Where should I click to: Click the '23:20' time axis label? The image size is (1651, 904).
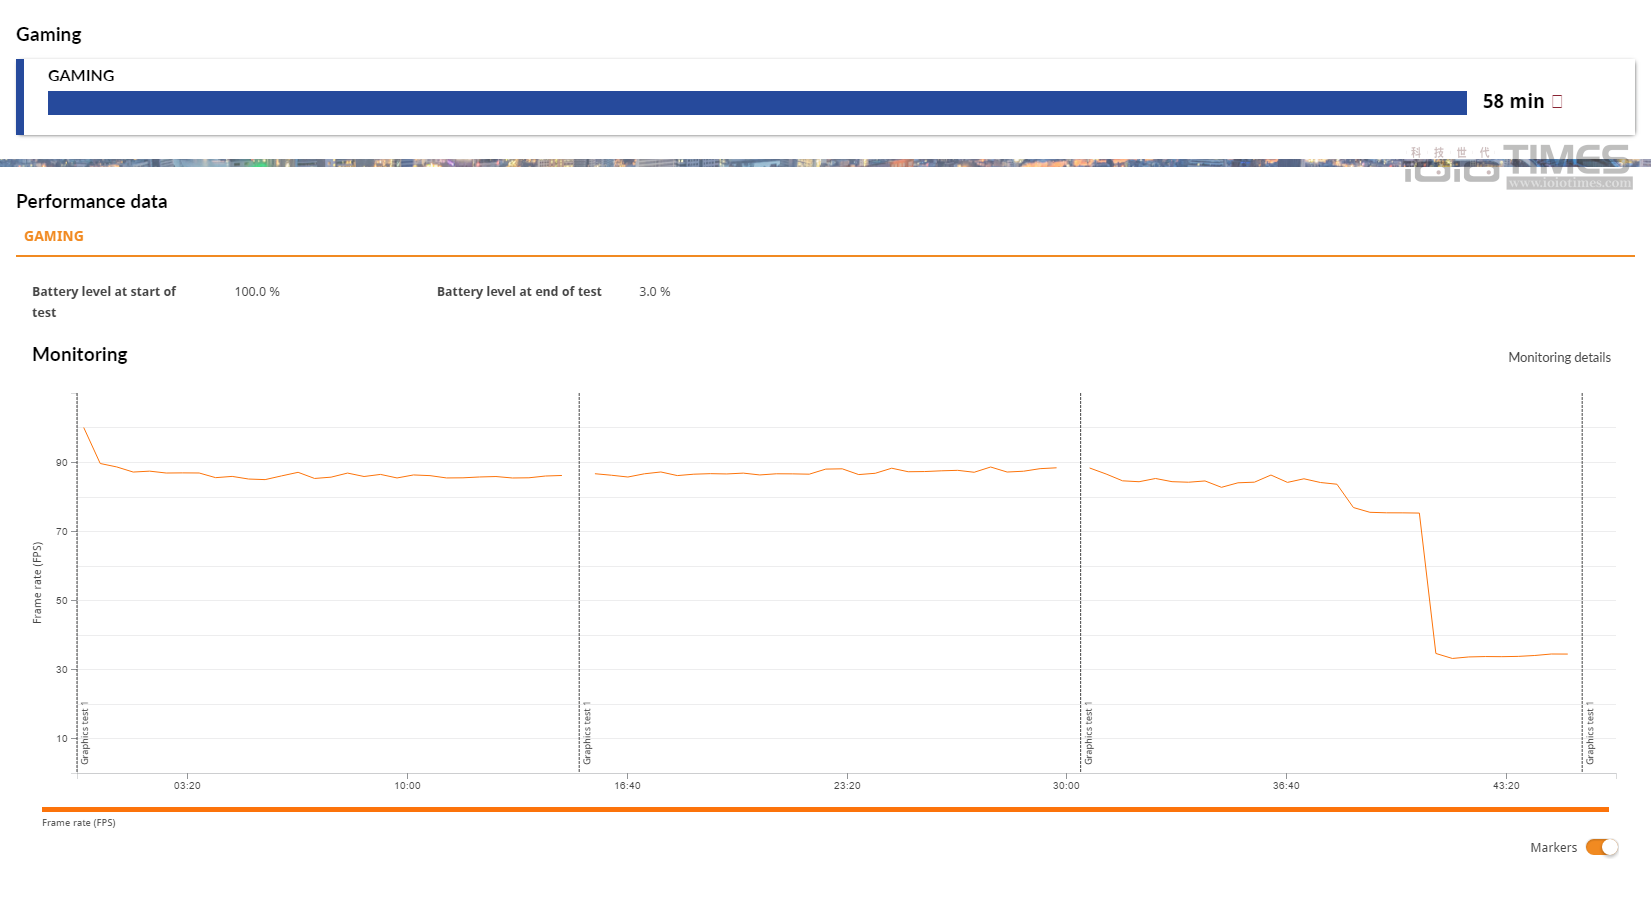pos(847,786)
